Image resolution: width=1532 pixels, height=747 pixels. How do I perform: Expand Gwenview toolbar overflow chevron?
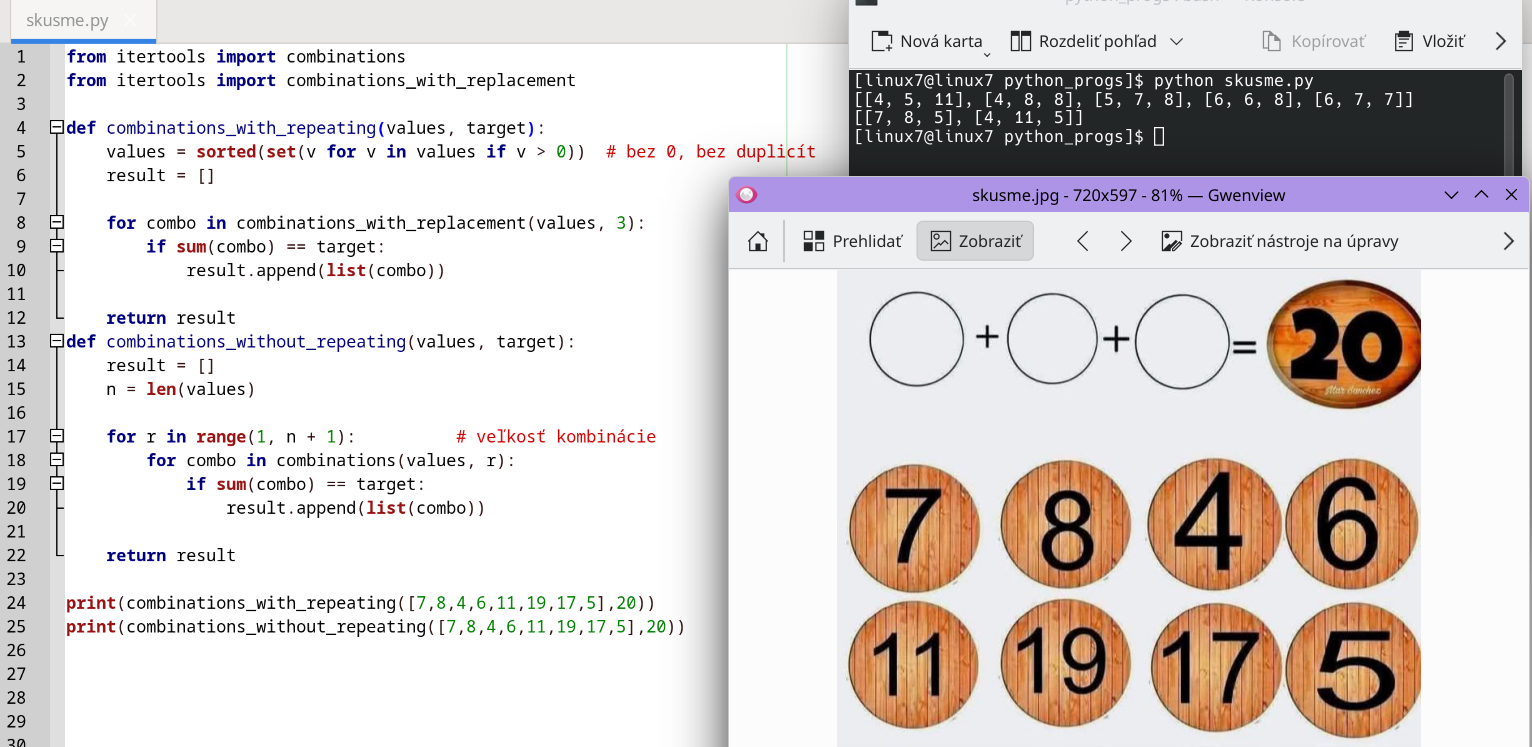point(1509,241)
